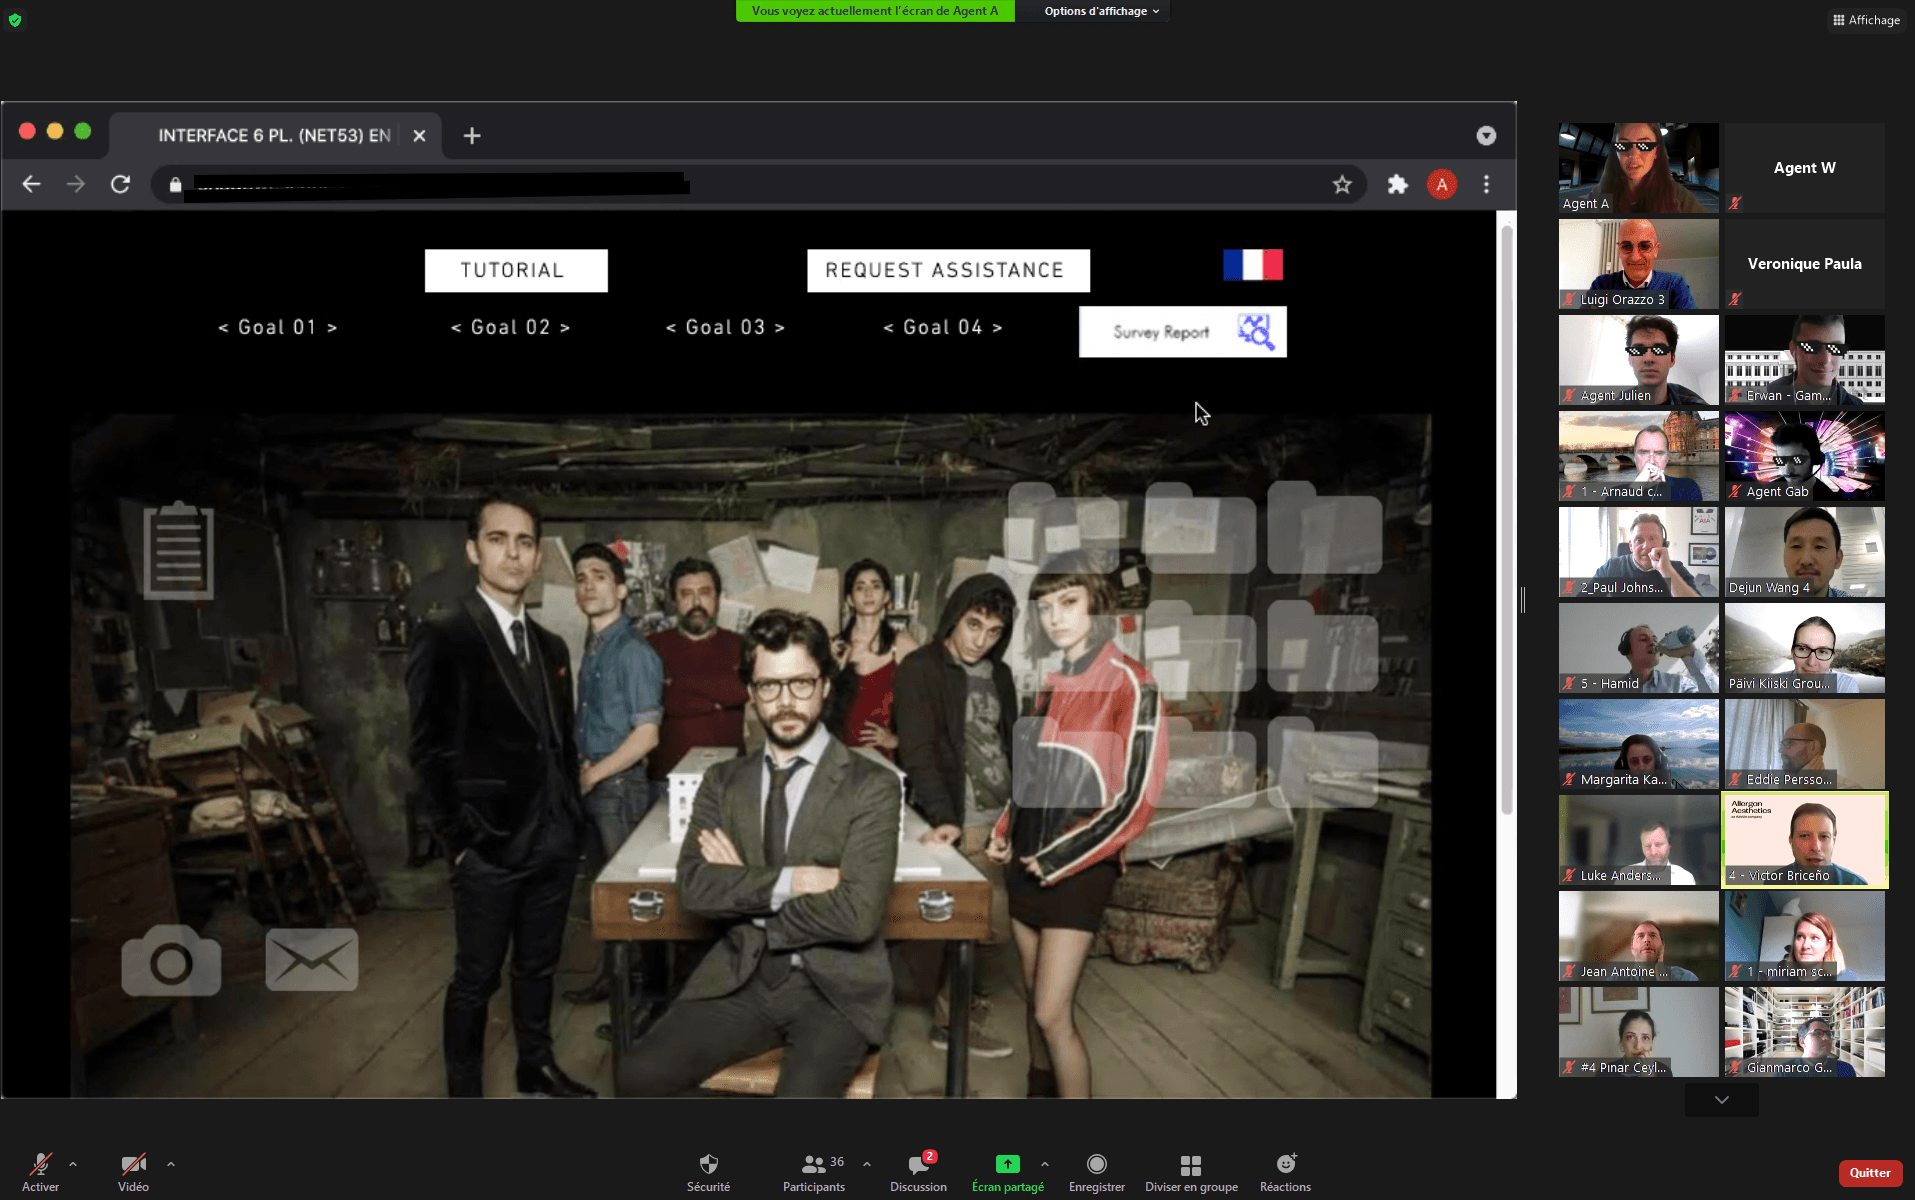
Task: Open Réactions emoji menu
Action: (x=1284, y=1172)
